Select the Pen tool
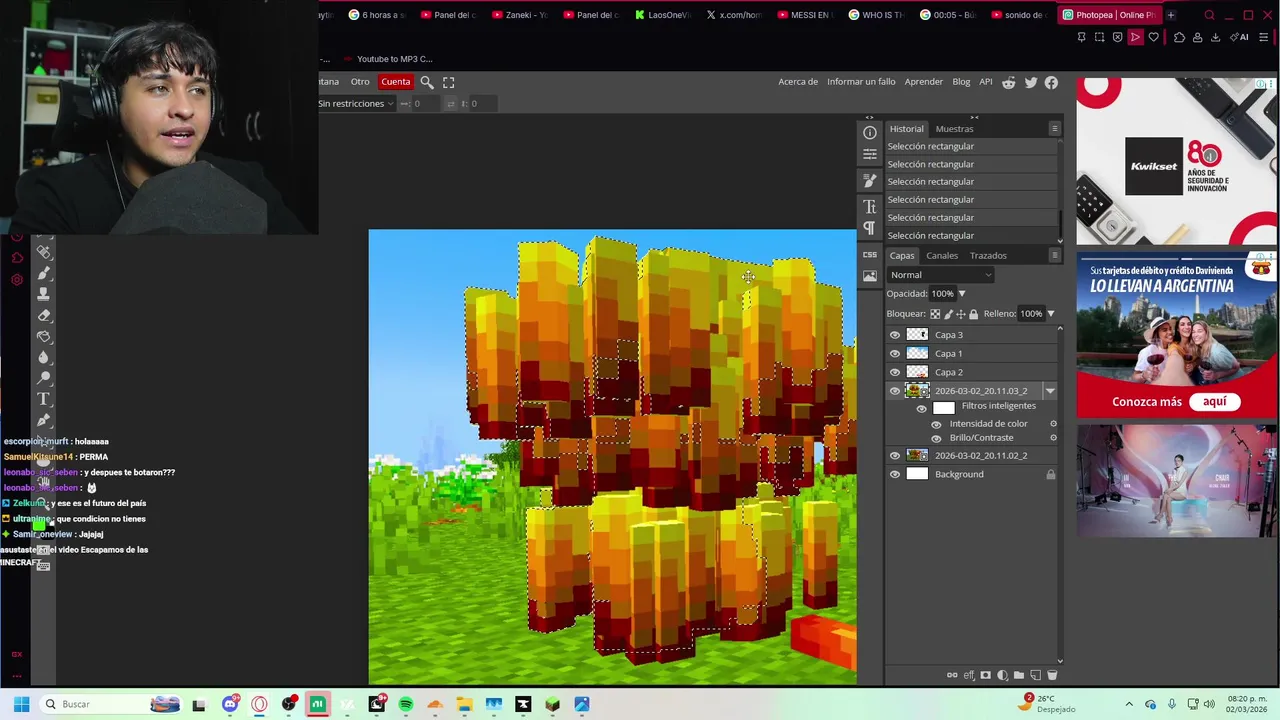The width and height of the screenshot is (1280, 720). [44, 420]
